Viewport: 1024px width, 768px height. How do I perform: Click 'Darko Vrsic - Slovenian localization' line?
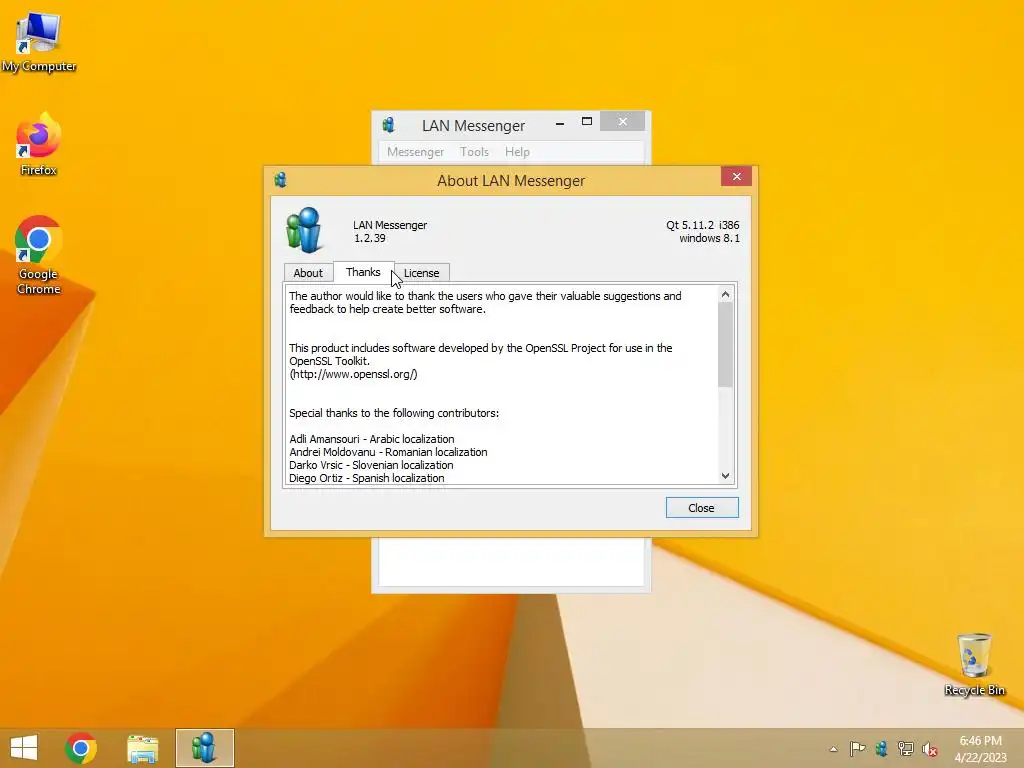(x=371, y=465)
